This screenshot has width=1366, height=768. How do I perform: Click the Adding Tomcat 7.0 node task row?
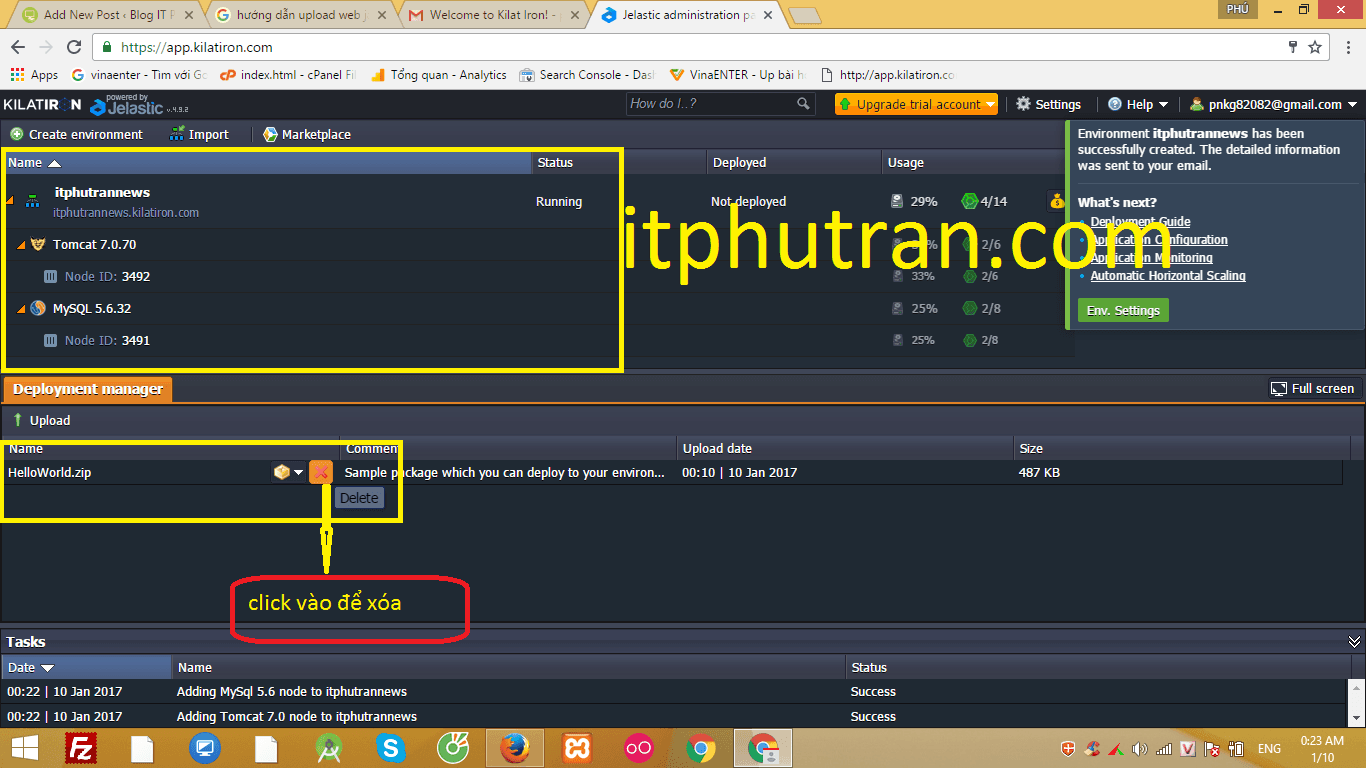click(675, 716)
